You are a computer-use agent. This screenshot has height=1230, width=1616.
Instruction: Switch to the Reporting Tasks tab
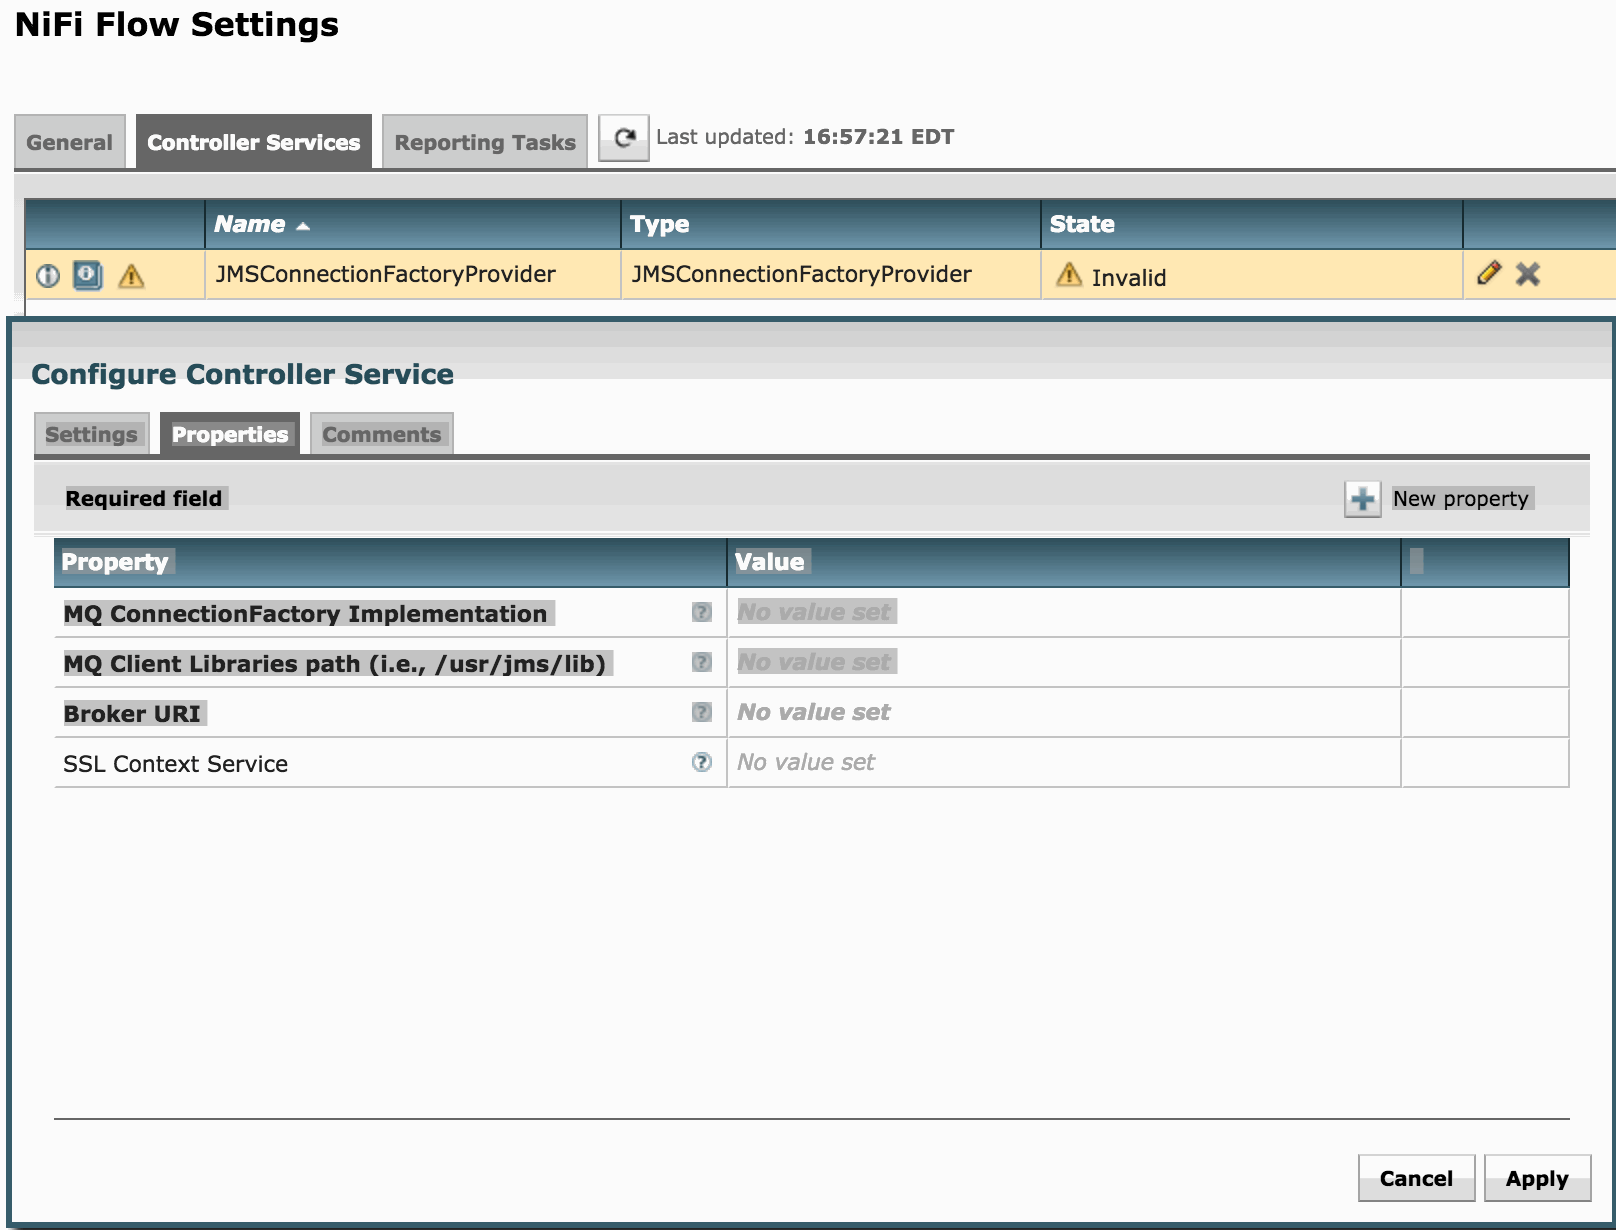coord(483,141)
